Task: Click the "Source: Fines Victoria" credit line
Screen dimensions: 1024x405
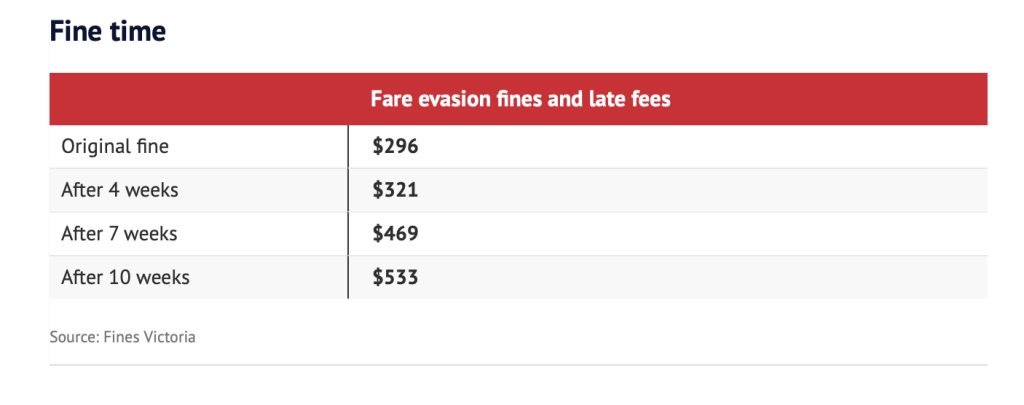Action: pyautogui.click(x=122, y=337)
